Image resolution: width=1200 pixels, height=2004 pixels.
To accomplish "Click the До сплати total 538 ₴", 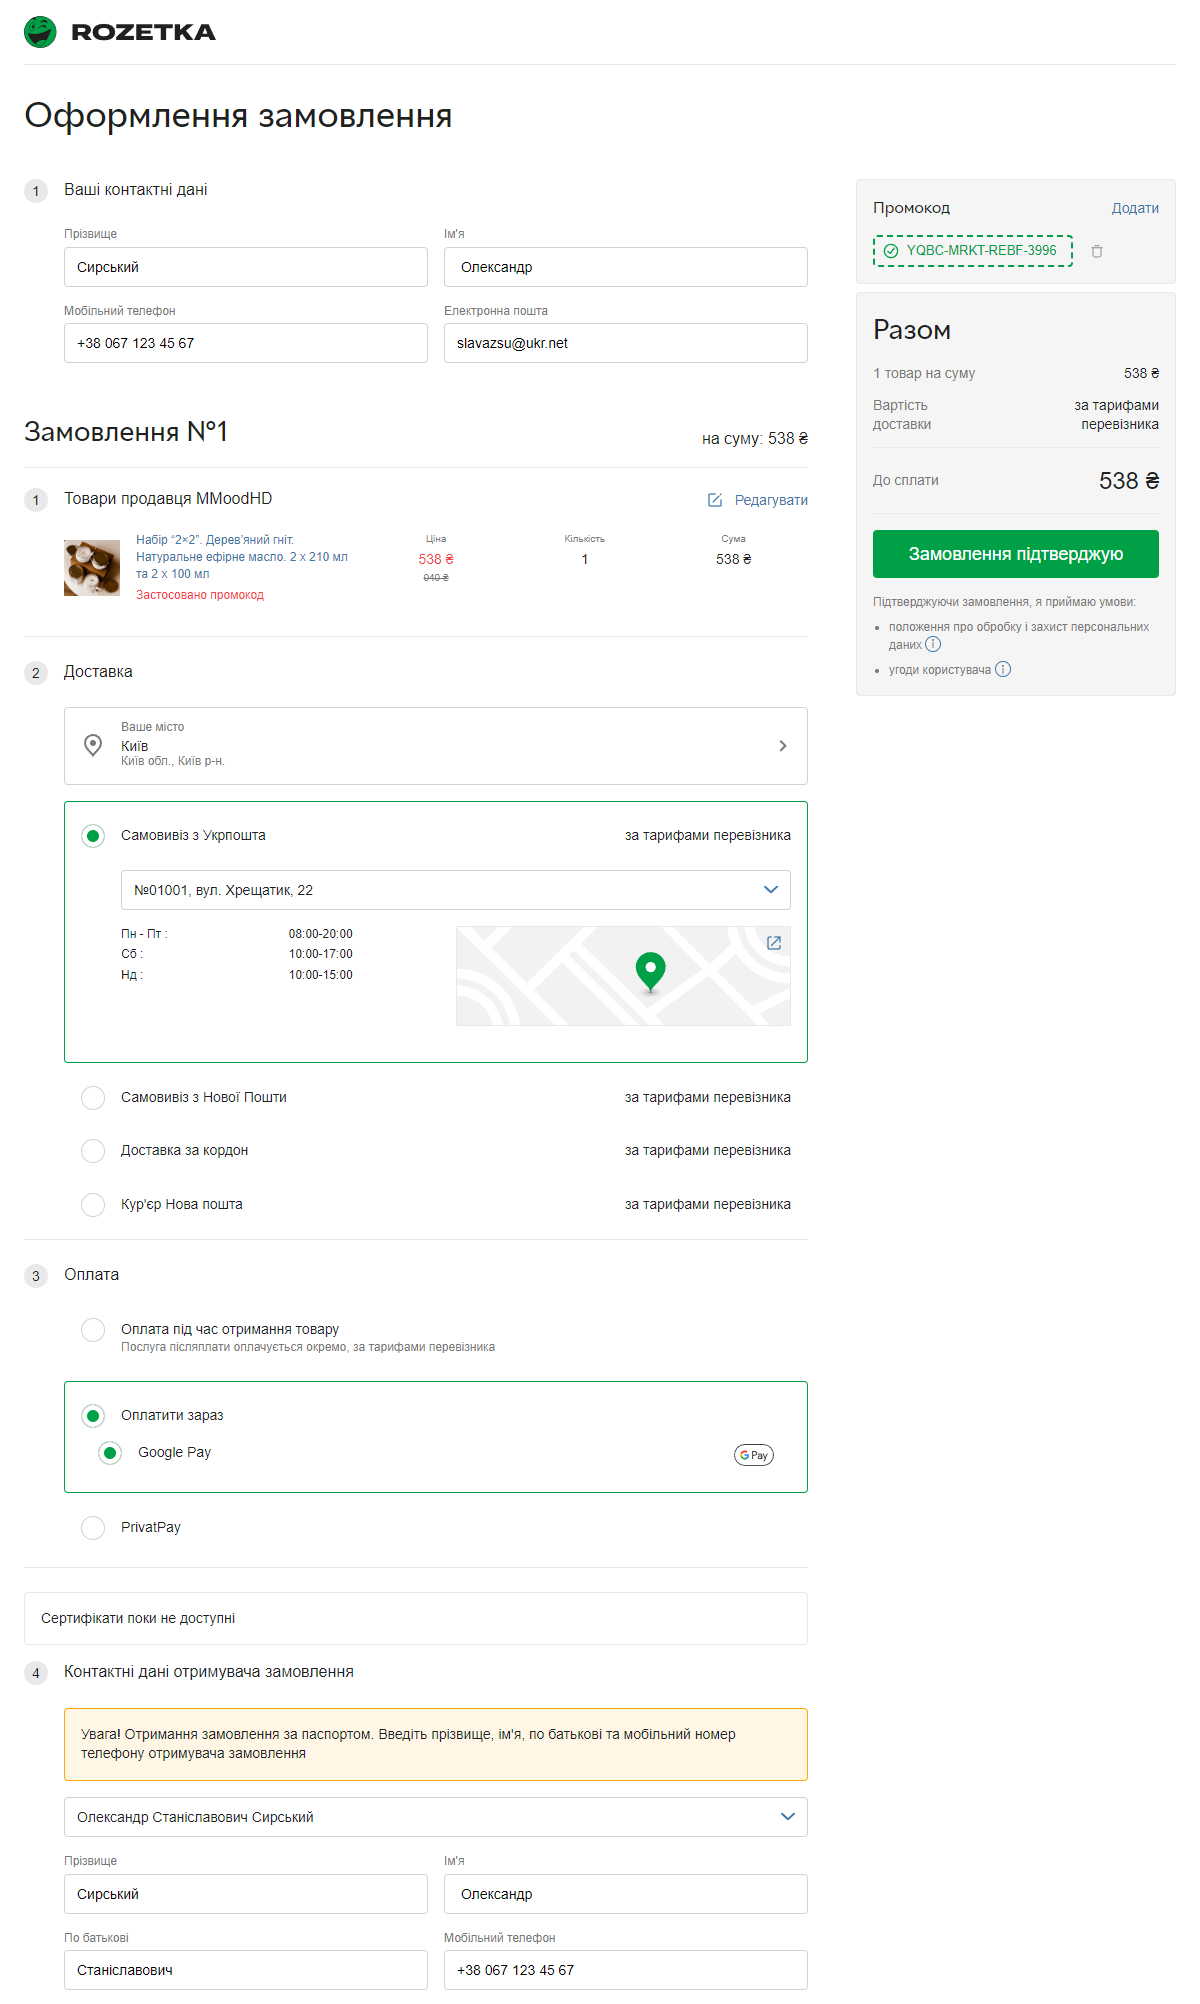I will pyautogui.click(x=1129, y=481).
